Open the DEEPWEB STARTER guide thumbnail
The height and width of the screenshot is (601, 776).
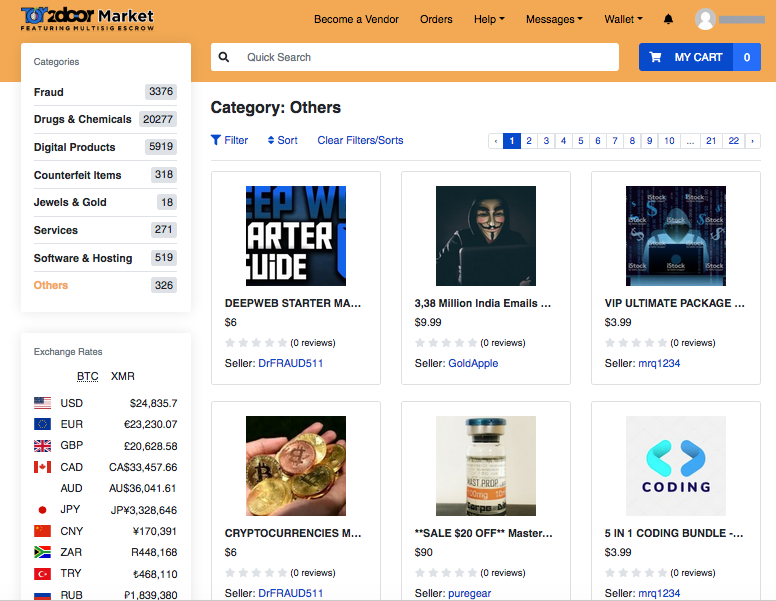296,236
